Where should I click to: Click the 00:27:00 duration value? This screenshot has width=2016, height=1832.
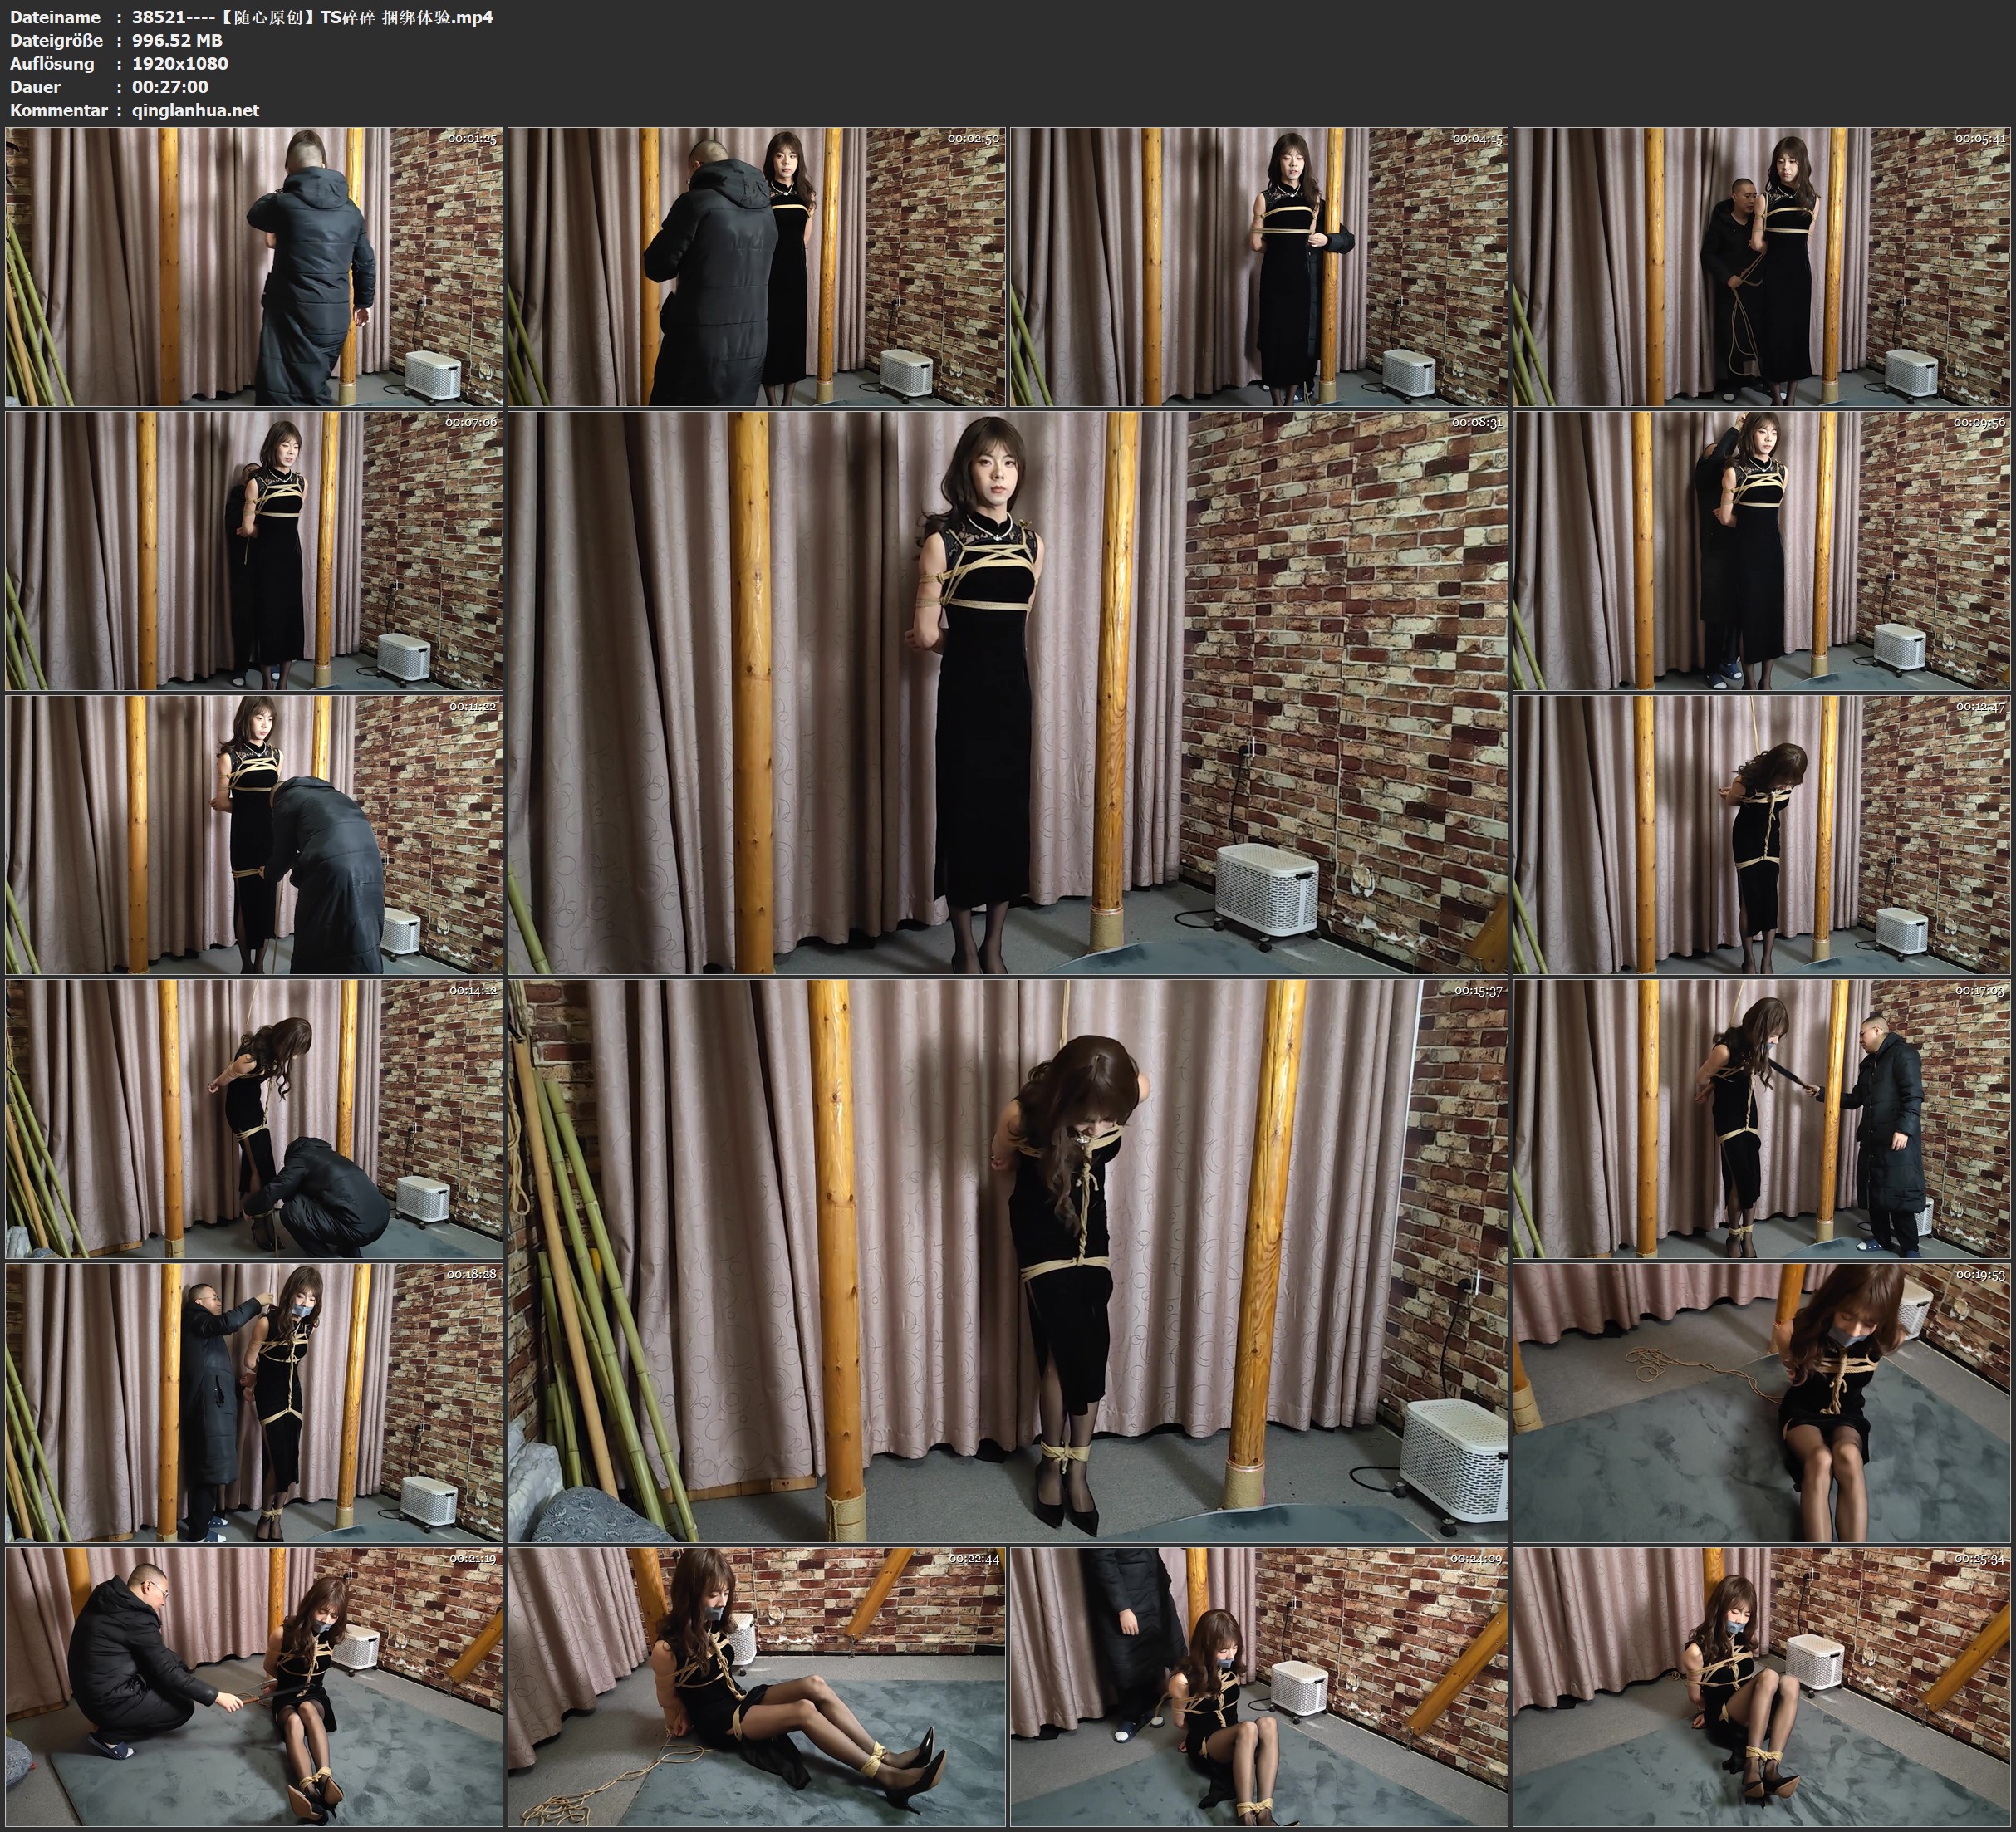170,87
